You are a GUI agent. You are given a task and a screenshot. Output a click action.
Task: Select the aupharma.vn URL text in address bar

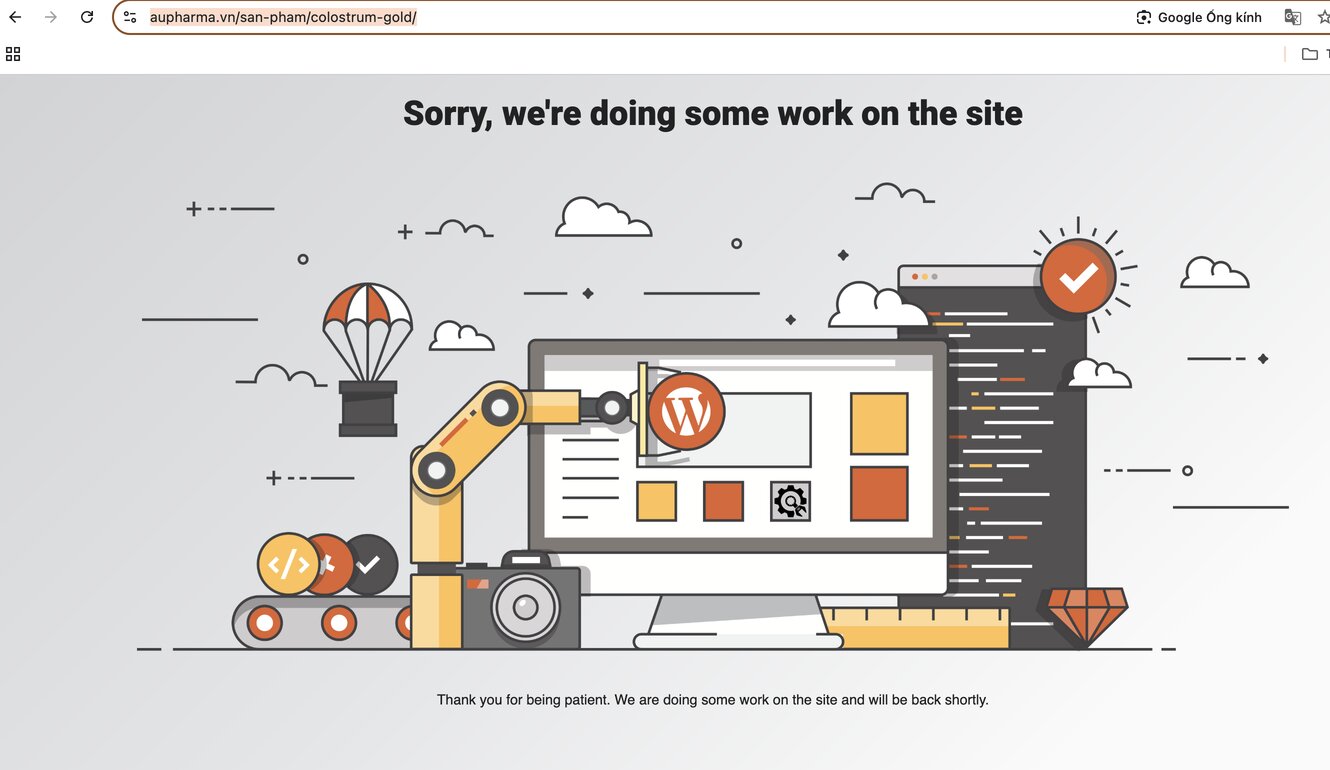[283, 17]
